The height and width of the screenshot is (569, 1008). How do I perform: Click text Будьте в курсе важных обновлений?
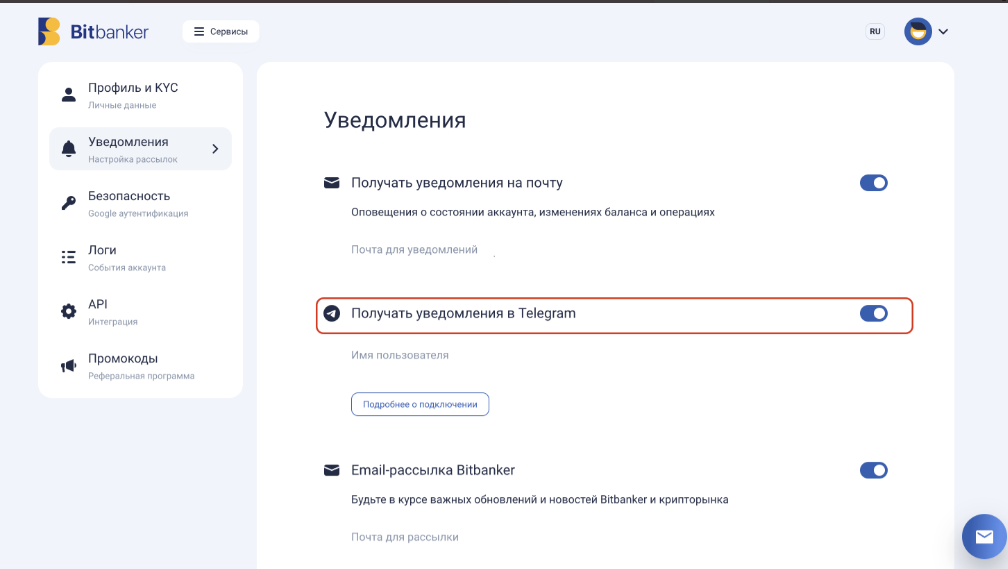pos(444,500)
